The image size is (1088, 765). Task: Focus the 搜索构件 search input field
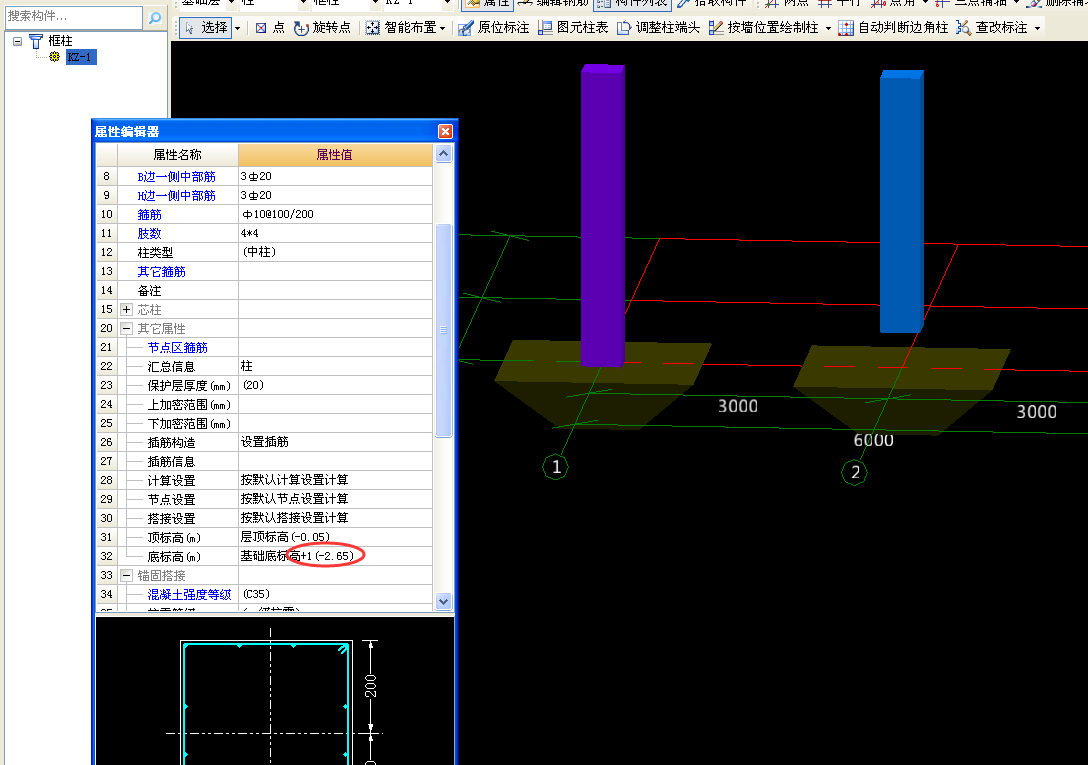tap(74, 17)
